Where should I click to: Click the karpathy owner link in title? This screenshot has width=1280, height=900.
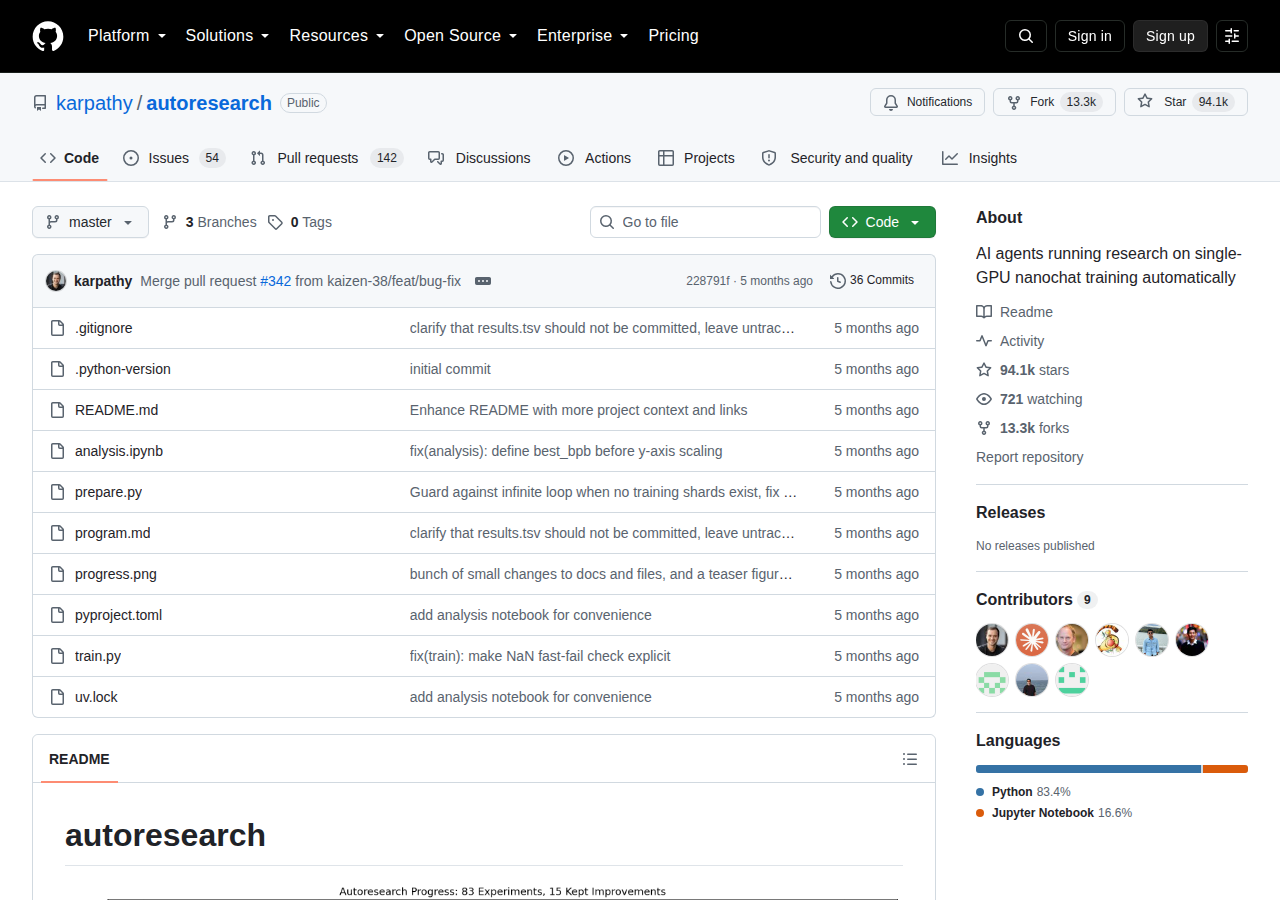[94, 103]
